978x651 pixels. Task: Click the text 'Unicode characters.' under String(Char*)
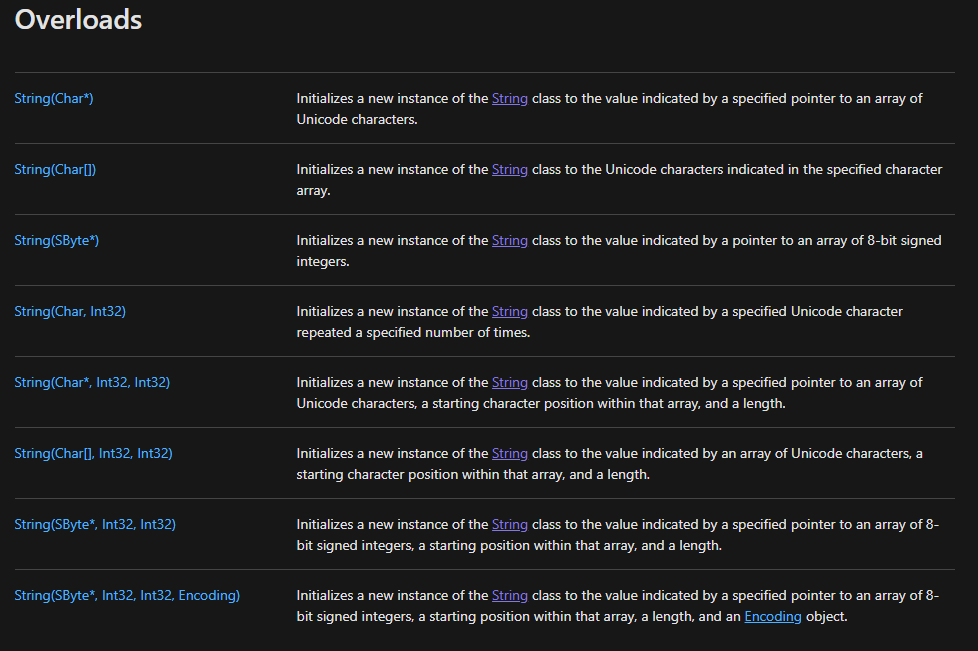click(357, 120)
